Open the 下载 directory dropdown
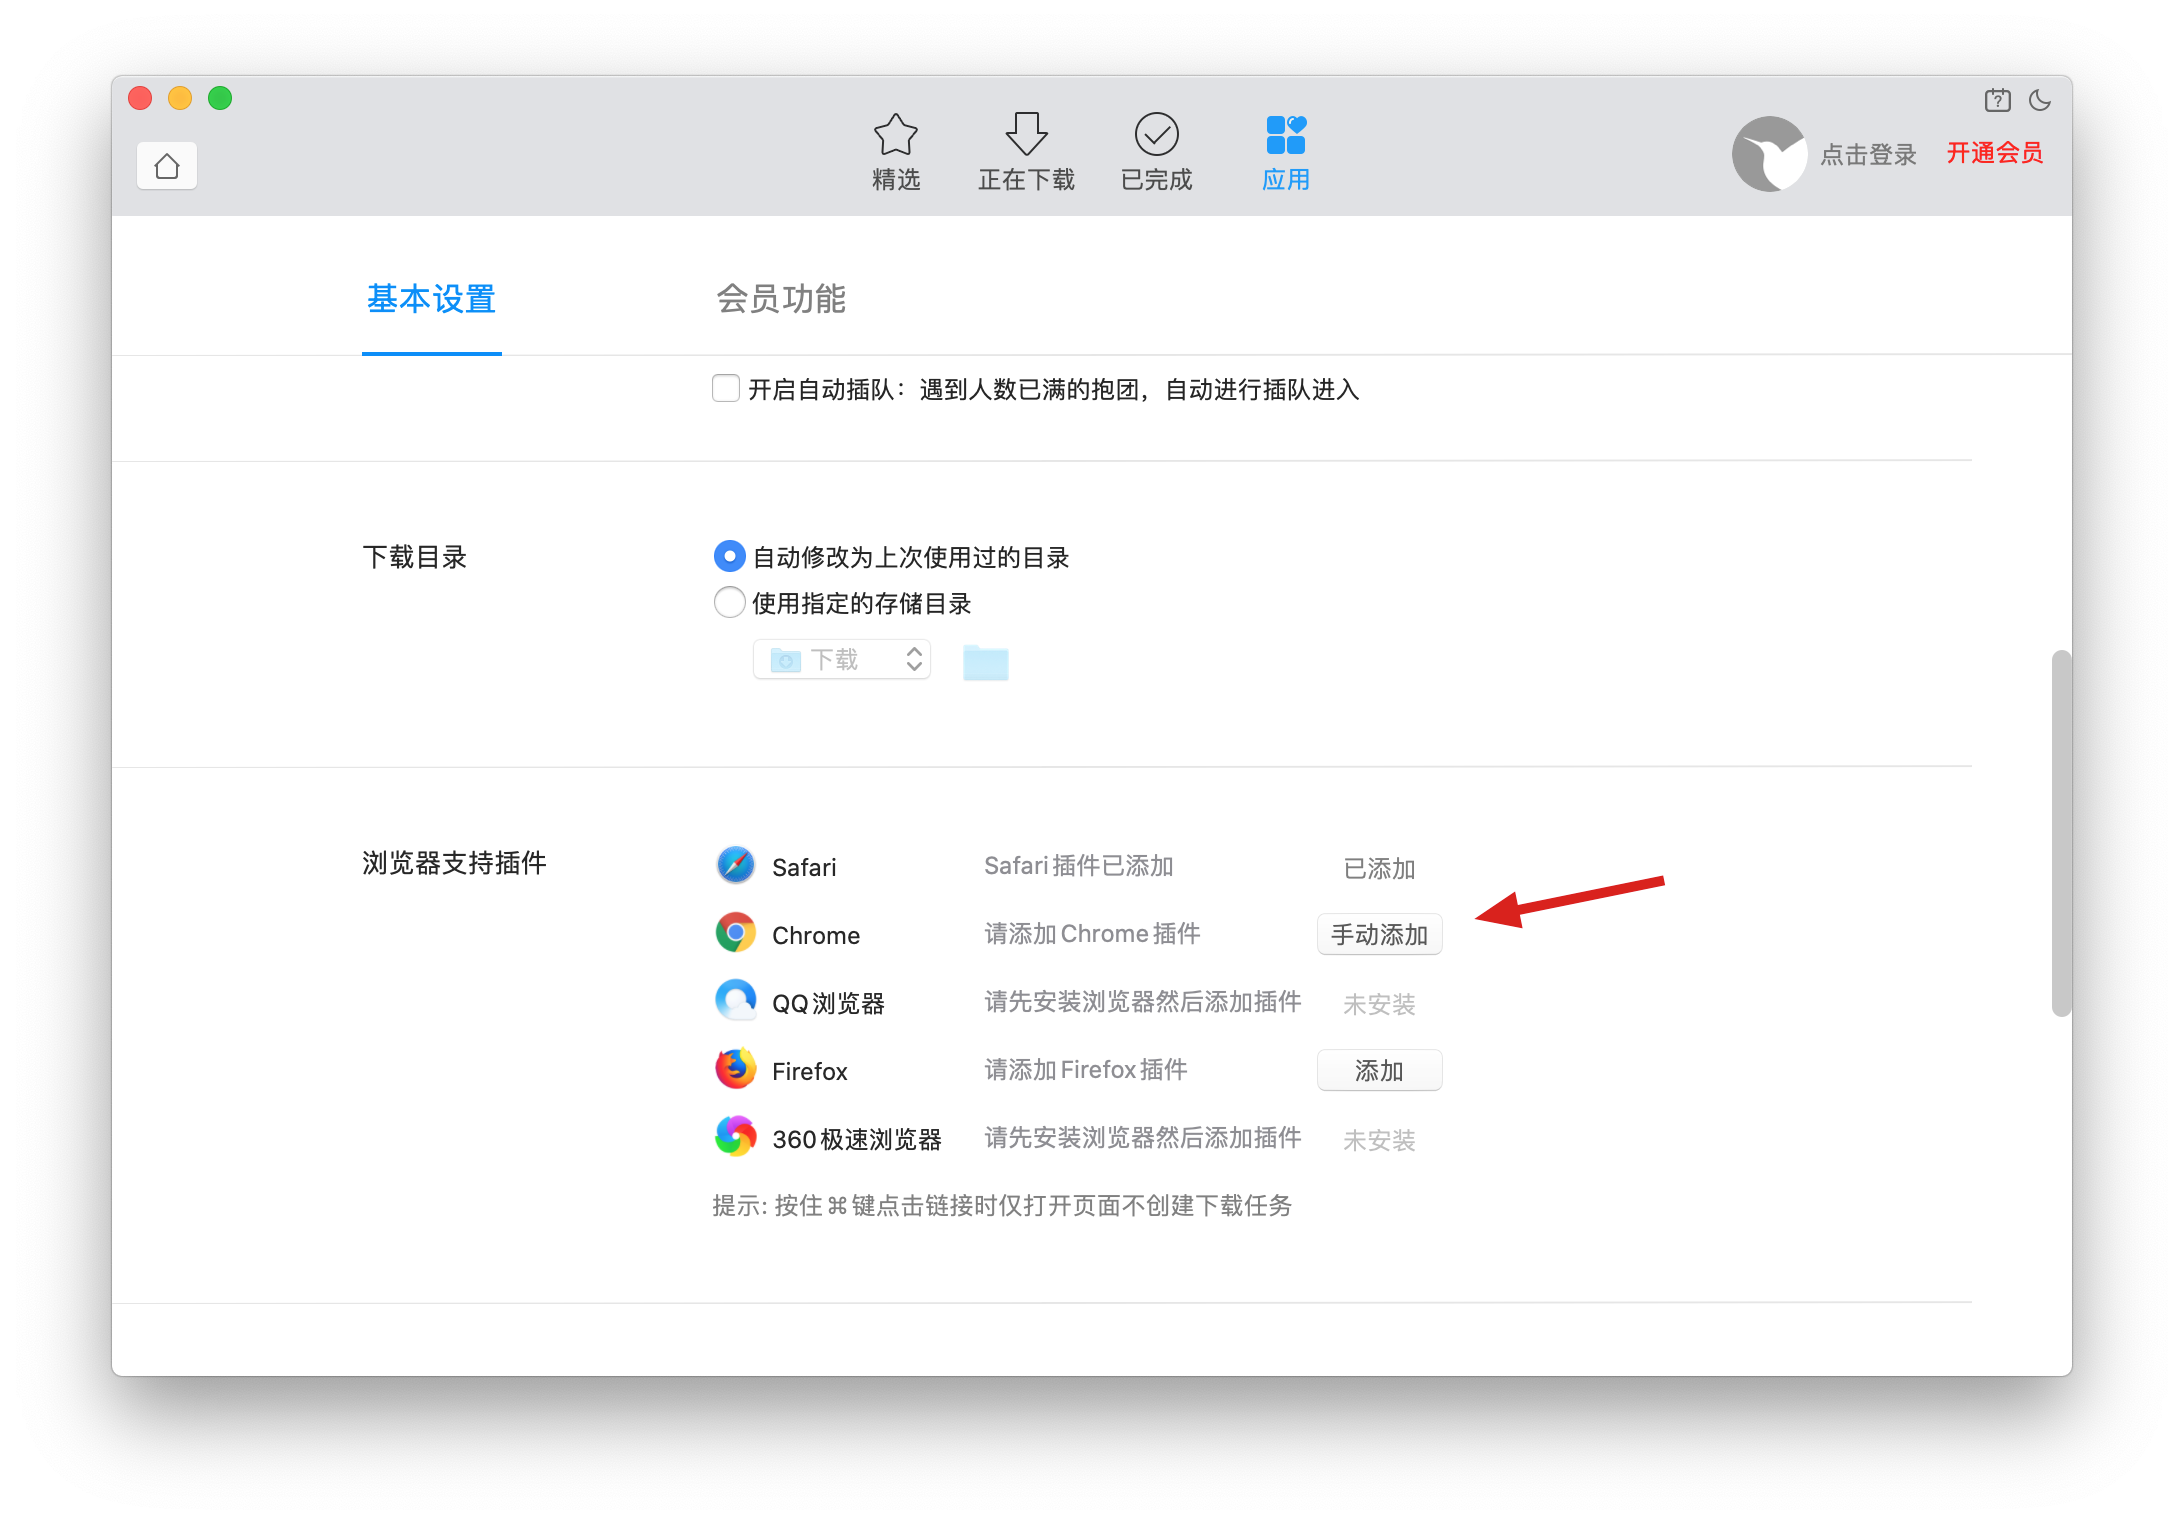 841,658
